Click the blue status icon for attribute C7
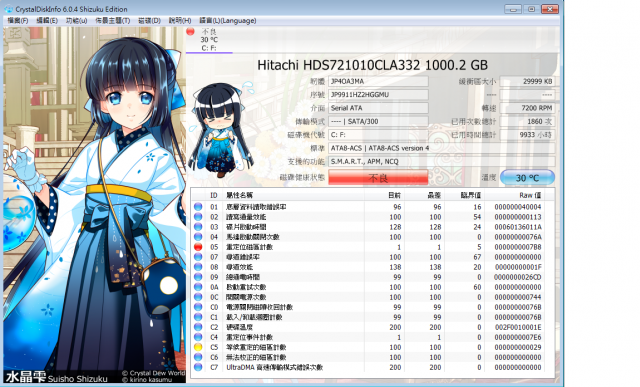 (198, 367)
